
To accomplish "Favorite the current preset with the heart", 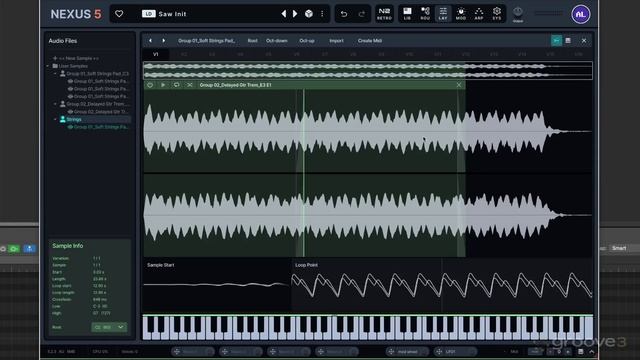I will coord(119,14).
